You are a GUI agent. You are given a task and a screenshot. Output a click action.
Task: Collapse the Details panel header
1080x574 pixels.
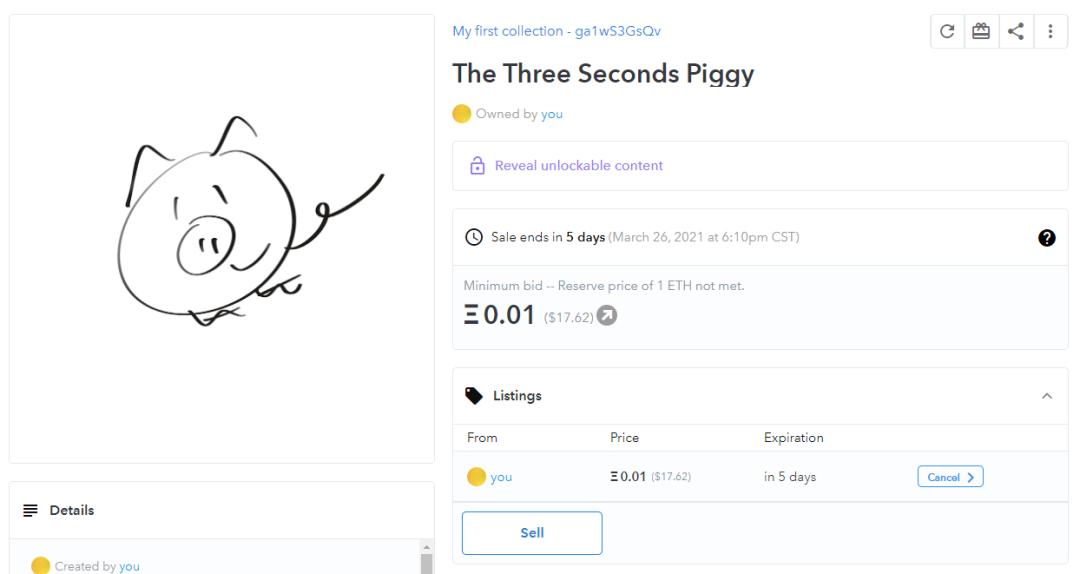coord(222,511)
